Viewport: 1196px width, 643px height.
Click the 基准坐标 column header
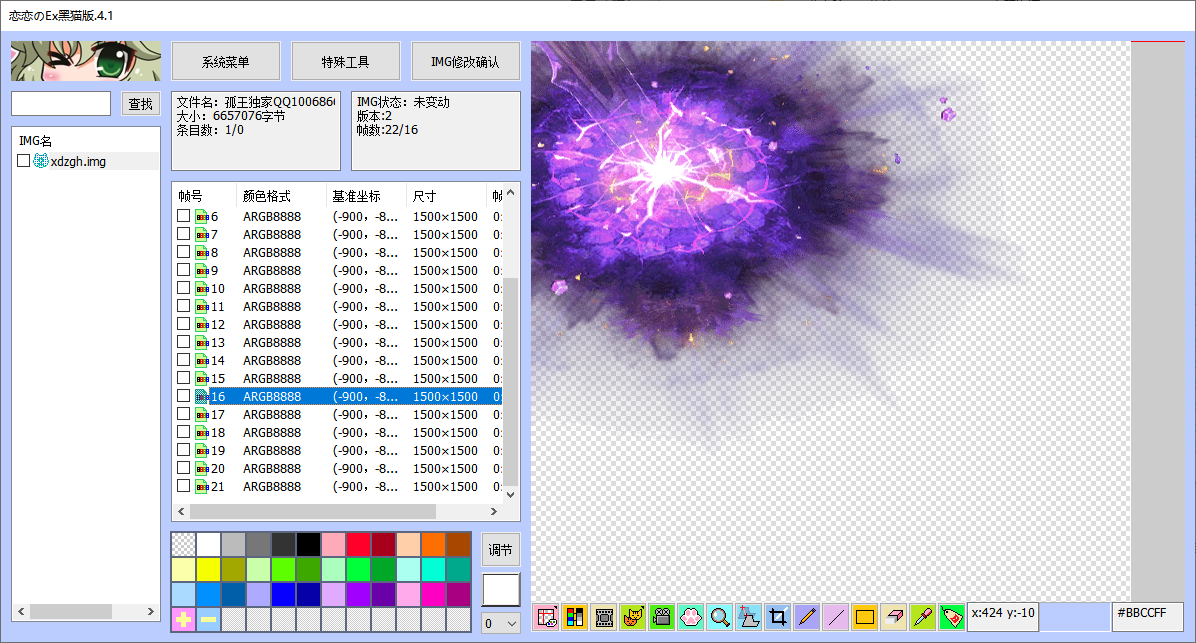click(356, 196)
